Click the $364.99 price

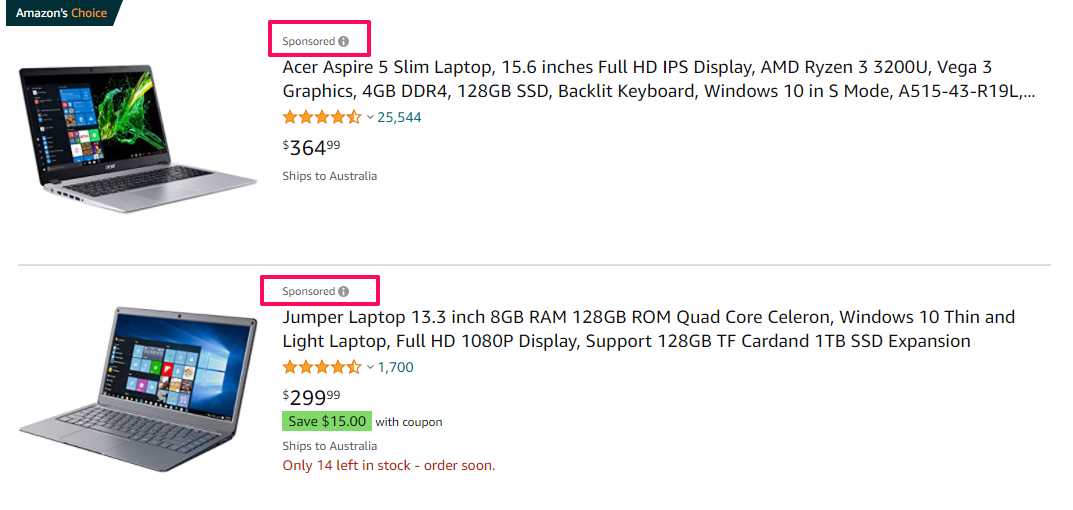[x=311, y=147]
